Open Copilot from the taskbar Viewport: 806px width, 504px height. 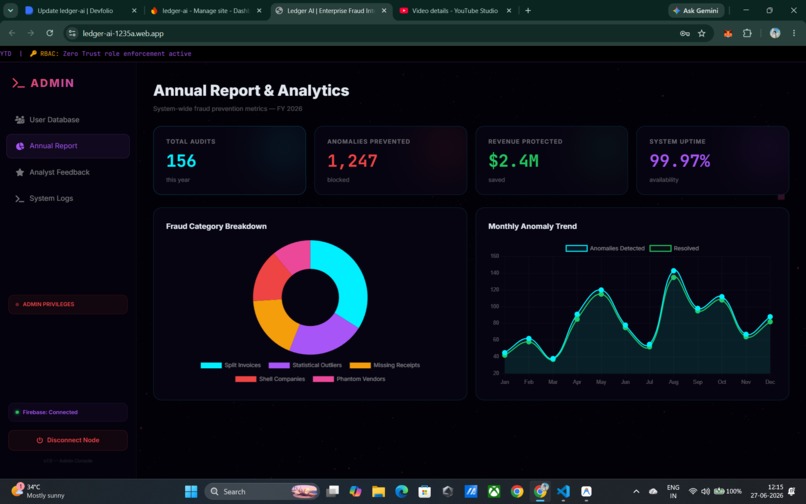point(355,492)
